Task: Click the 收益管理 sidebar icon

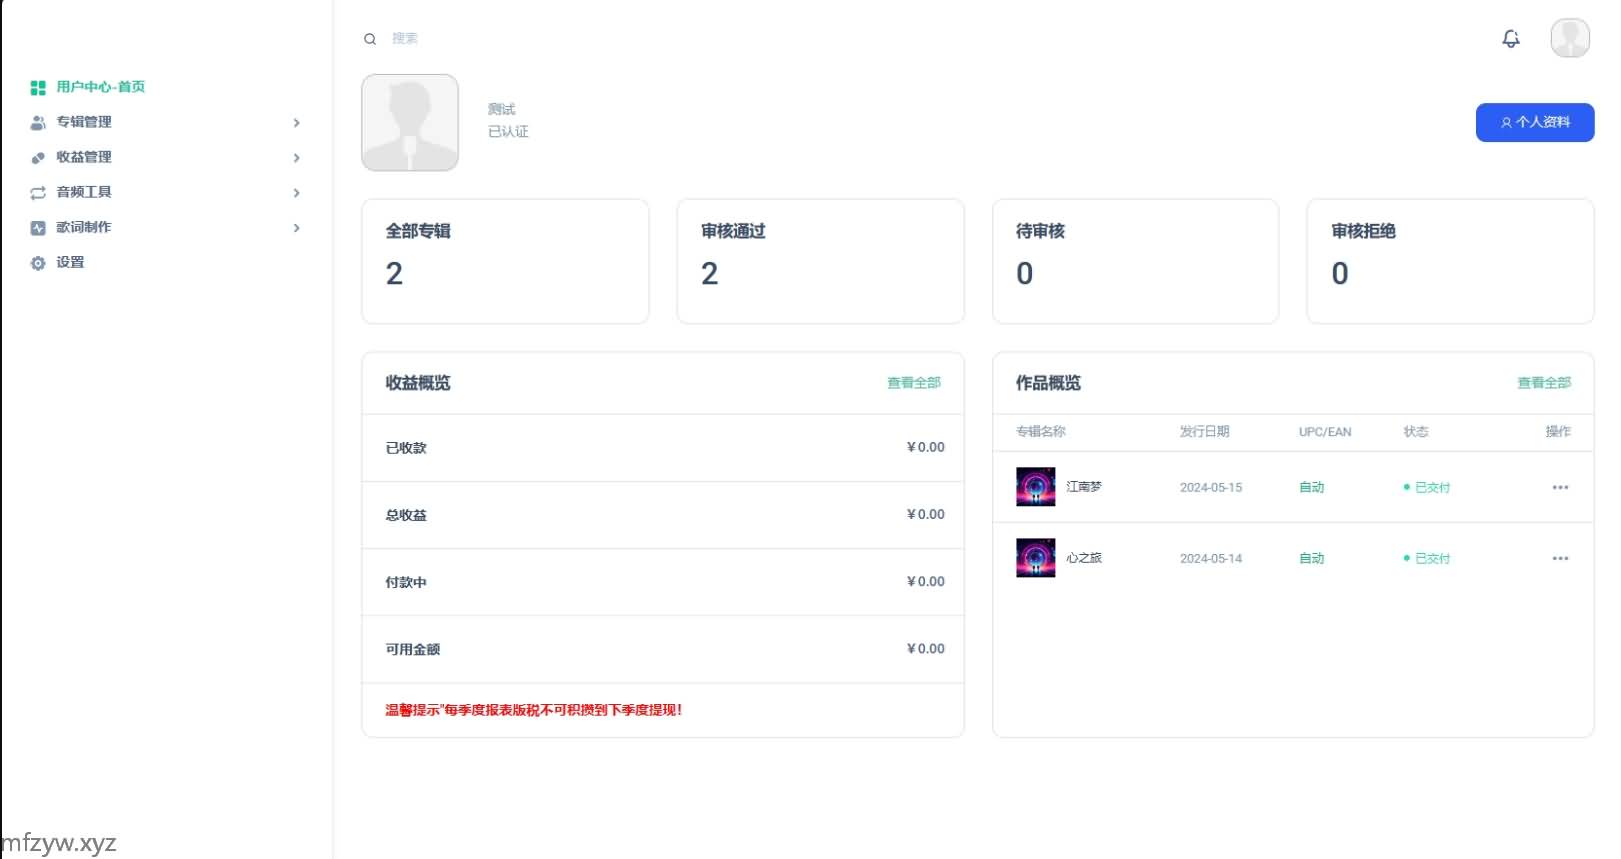Action: tap(38, 157)
